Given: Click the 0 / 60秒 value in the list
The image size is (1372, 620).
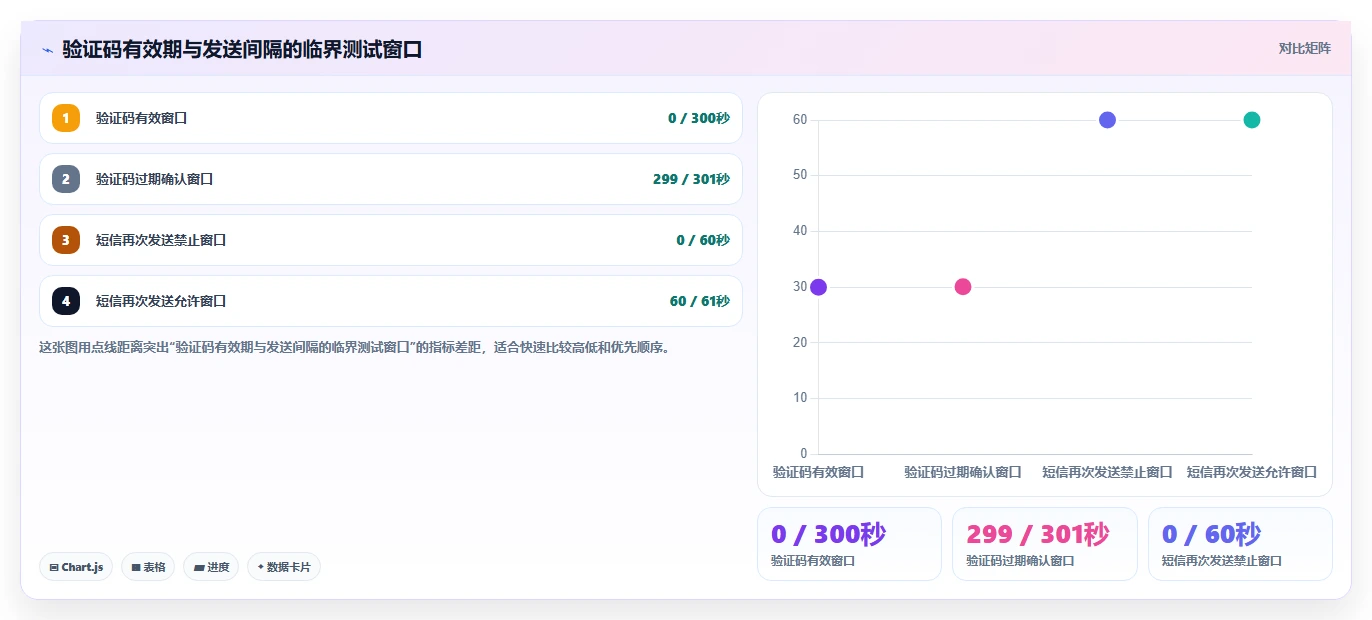Looking at the screenshot, I should pyautogui.click(x=703, y=240).
